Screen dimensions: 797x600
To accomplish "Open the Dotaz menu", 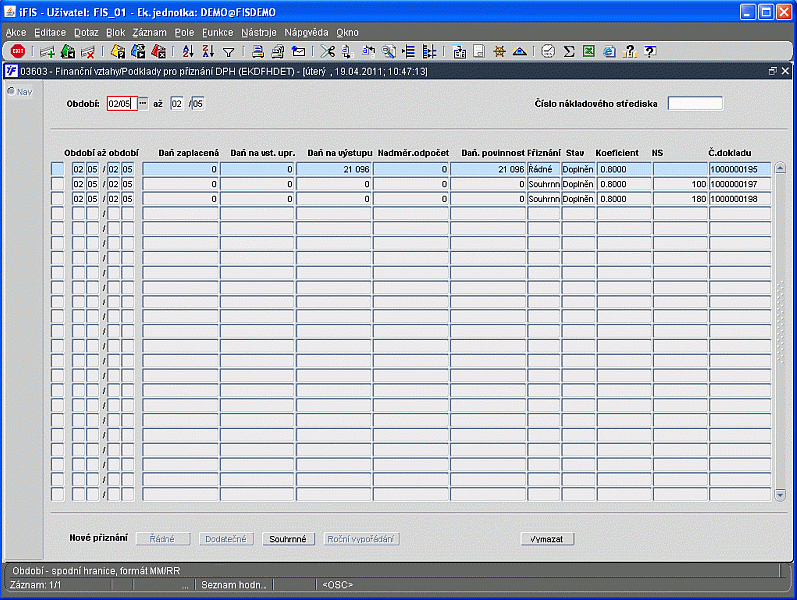I will (x=86, y=33).
